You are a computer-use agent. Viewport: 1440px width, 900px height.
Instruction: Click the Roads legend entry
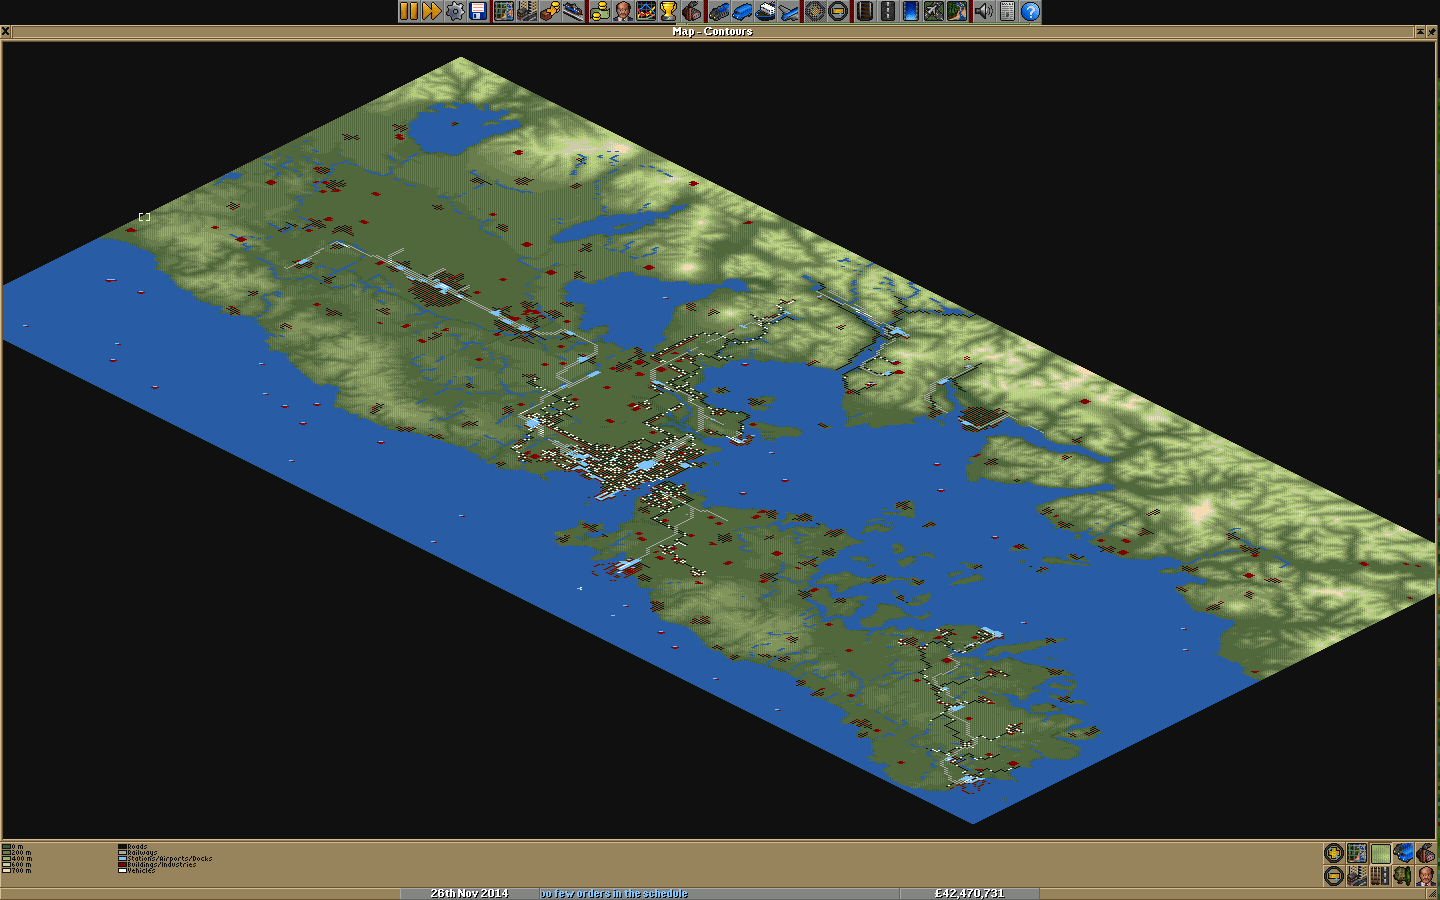coord(133,847)
